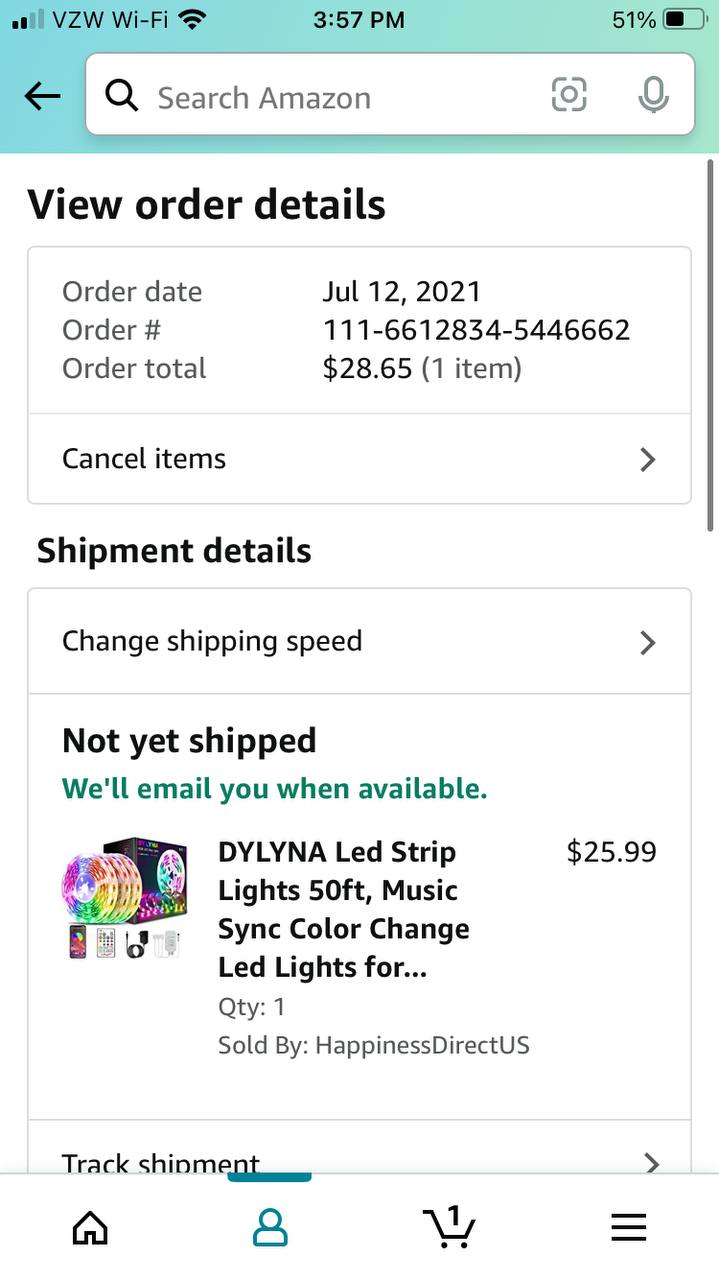Tap the back arrow icon
This screenshot has height=1280, width=719.
click(42, 96)
